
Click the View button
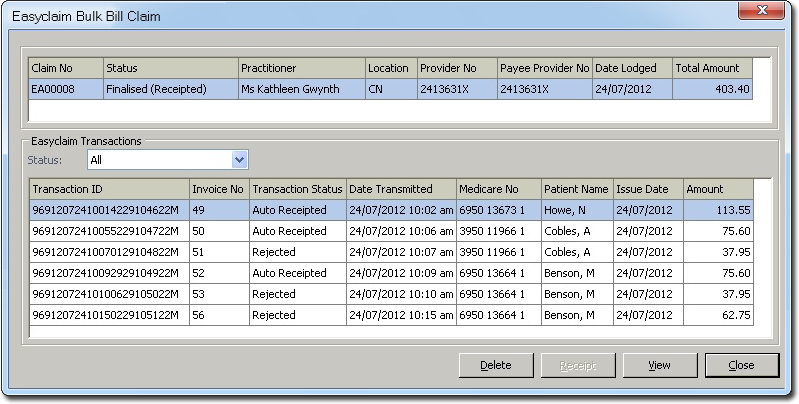click(x=659, y=365)
